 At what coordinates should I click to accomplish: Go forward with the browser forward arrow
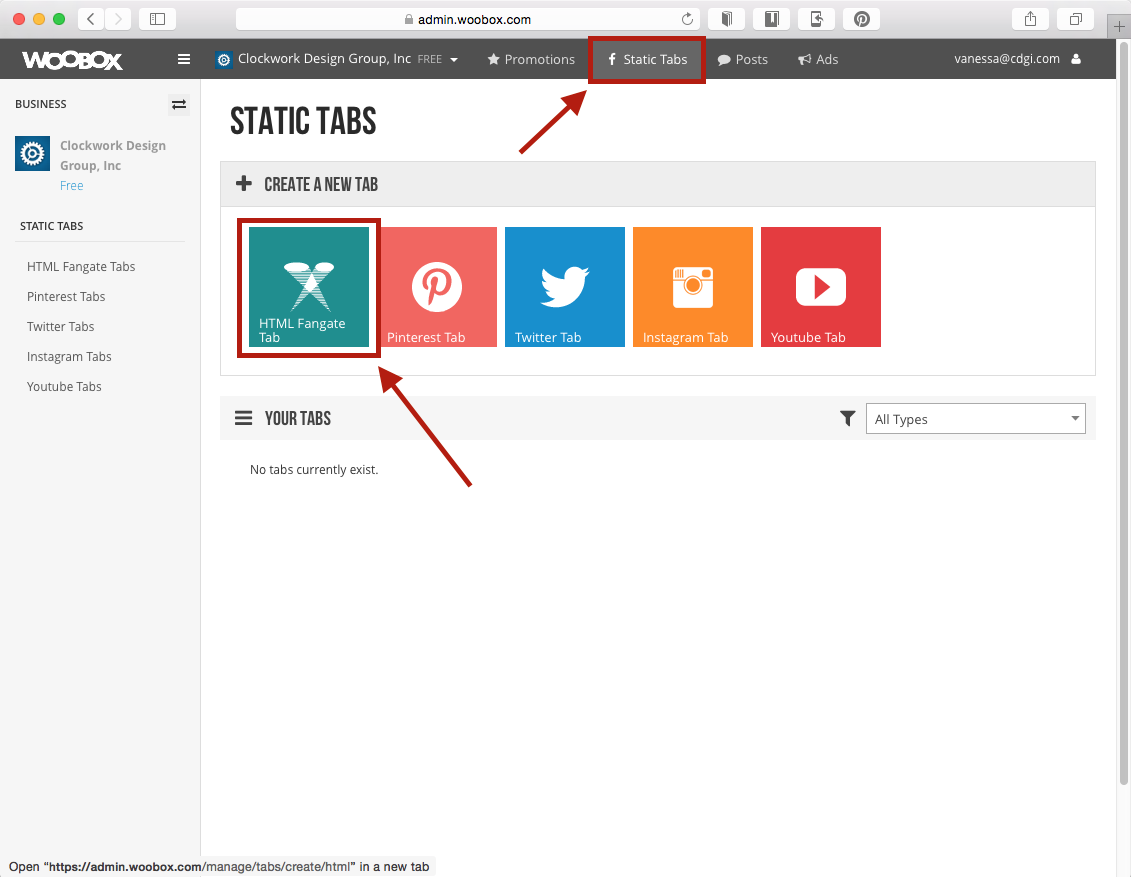[118, 19]
